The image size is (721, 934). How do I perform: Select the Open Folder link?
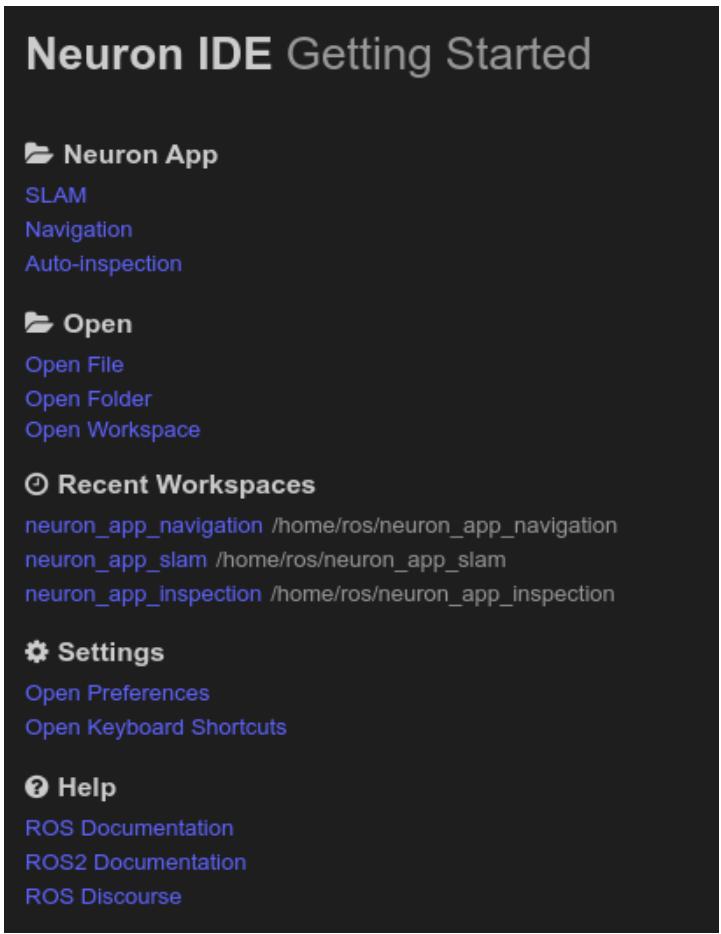tap(88, 399)
